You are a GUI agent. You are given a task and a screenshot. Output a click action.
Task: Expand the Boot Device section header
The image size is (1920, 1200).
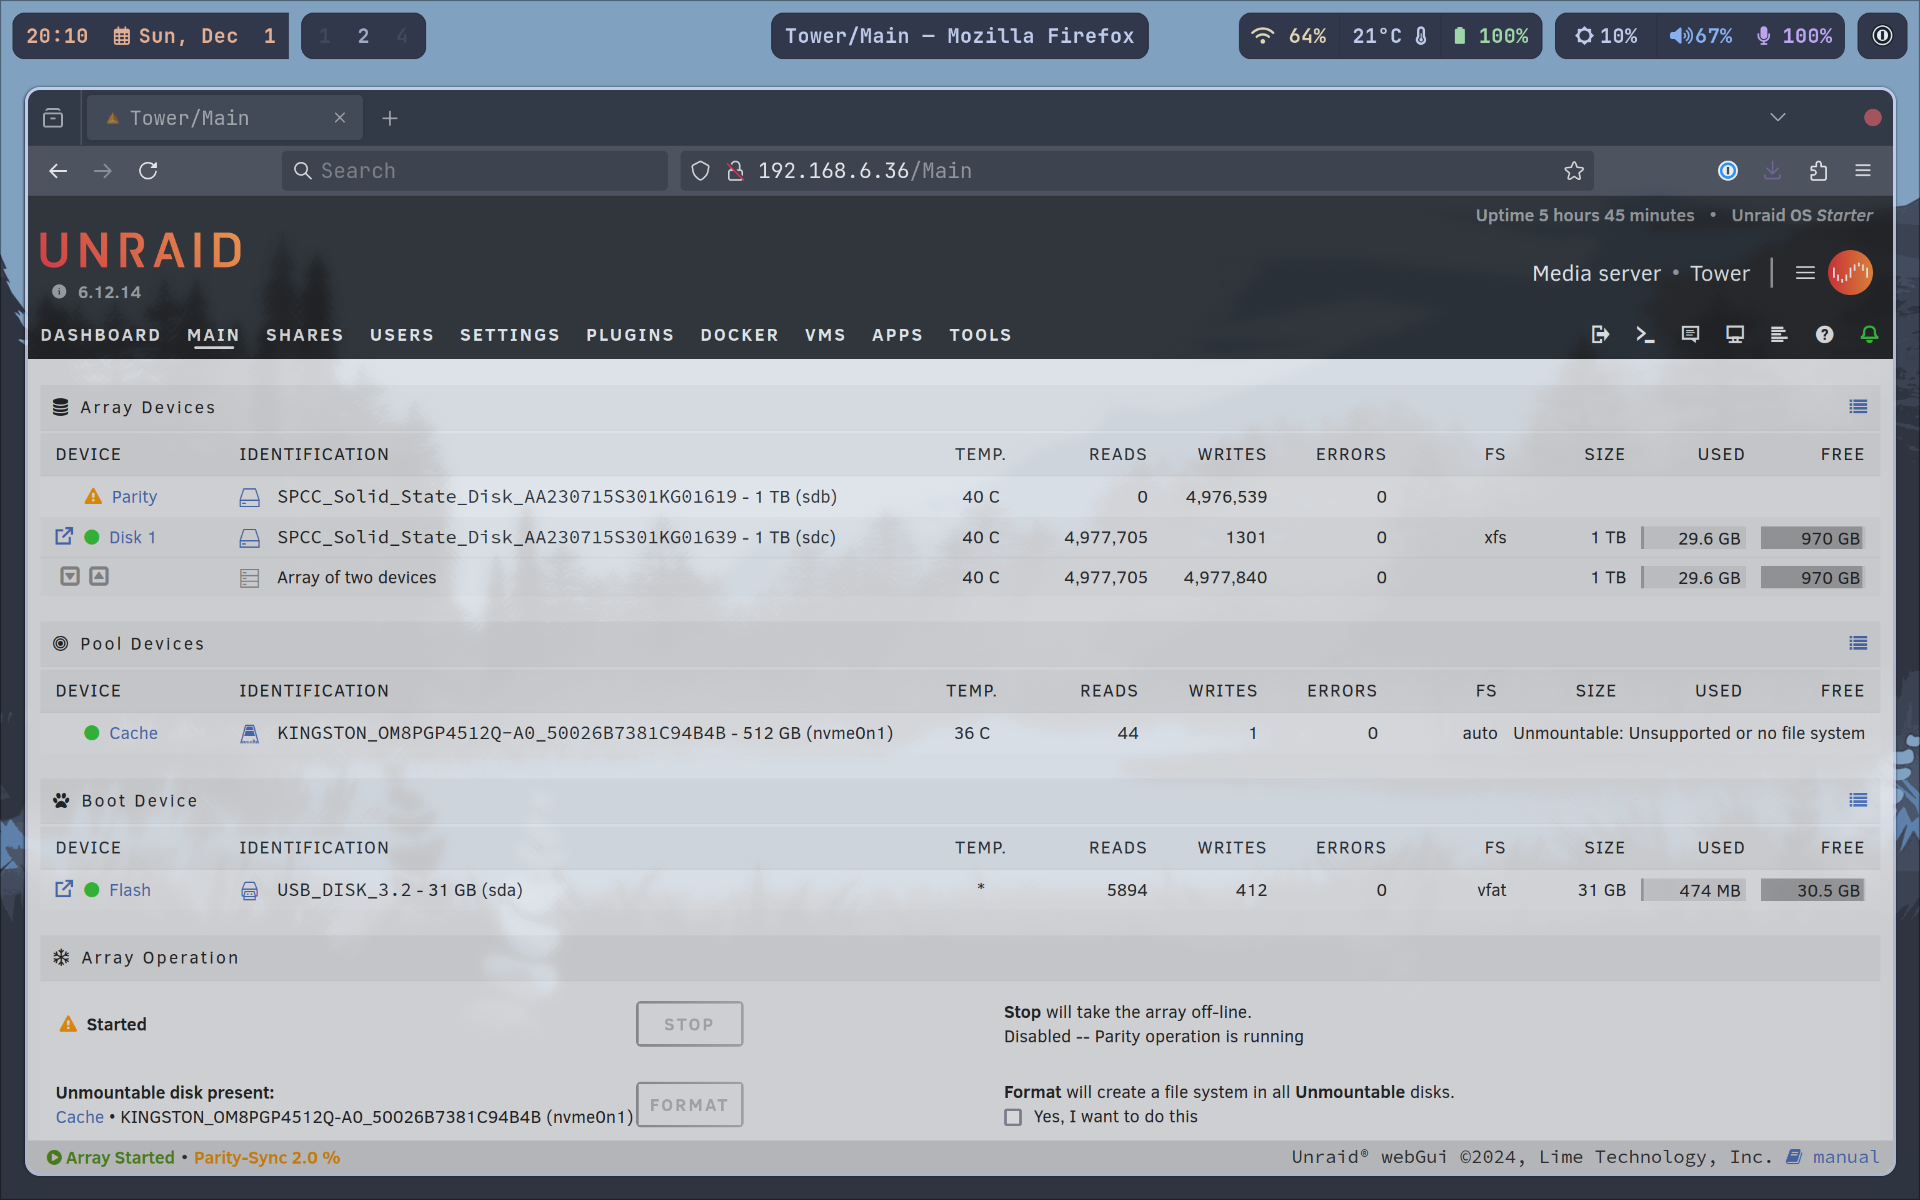[x=138, y=799]
